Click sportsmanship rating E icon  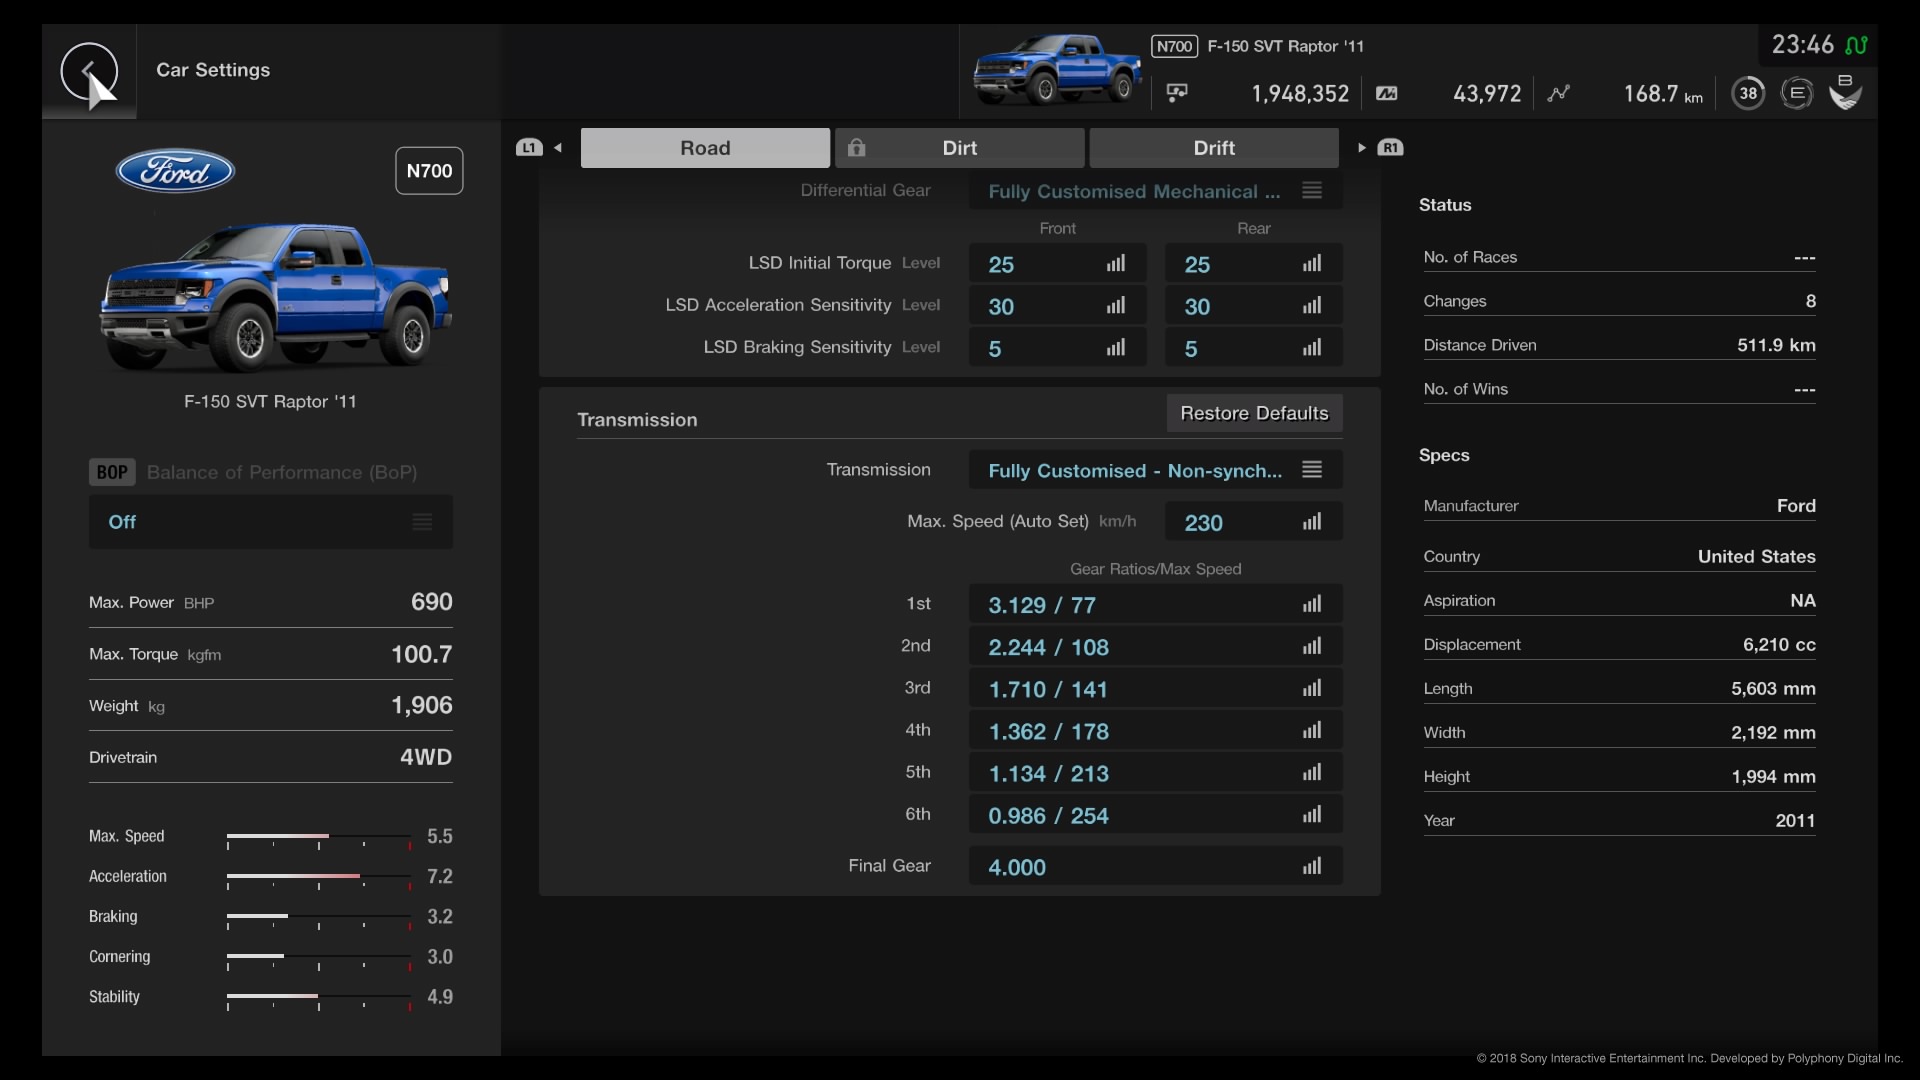[1796, 93]
